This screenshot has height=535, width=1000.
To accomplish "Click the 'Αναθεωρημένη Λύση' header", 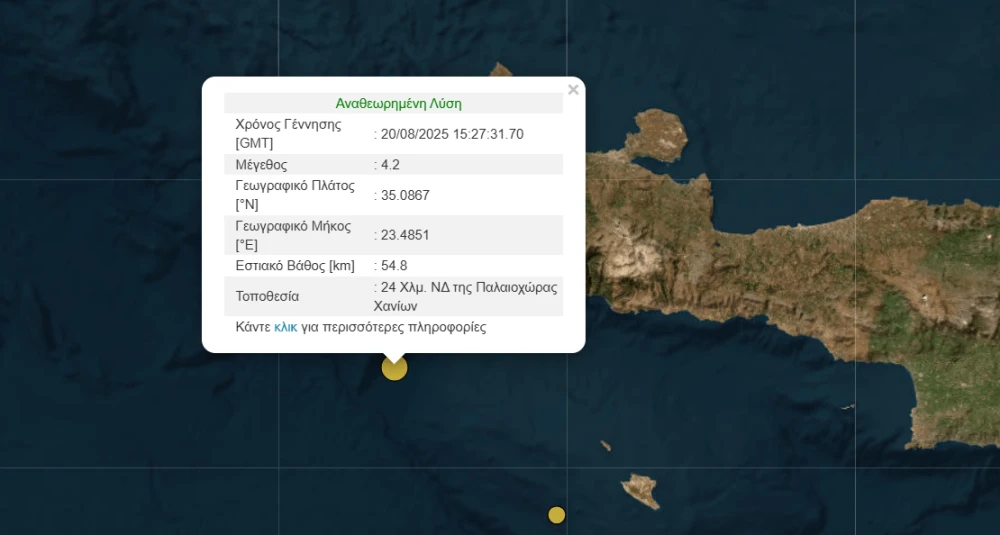I will [x=399, y=103].
